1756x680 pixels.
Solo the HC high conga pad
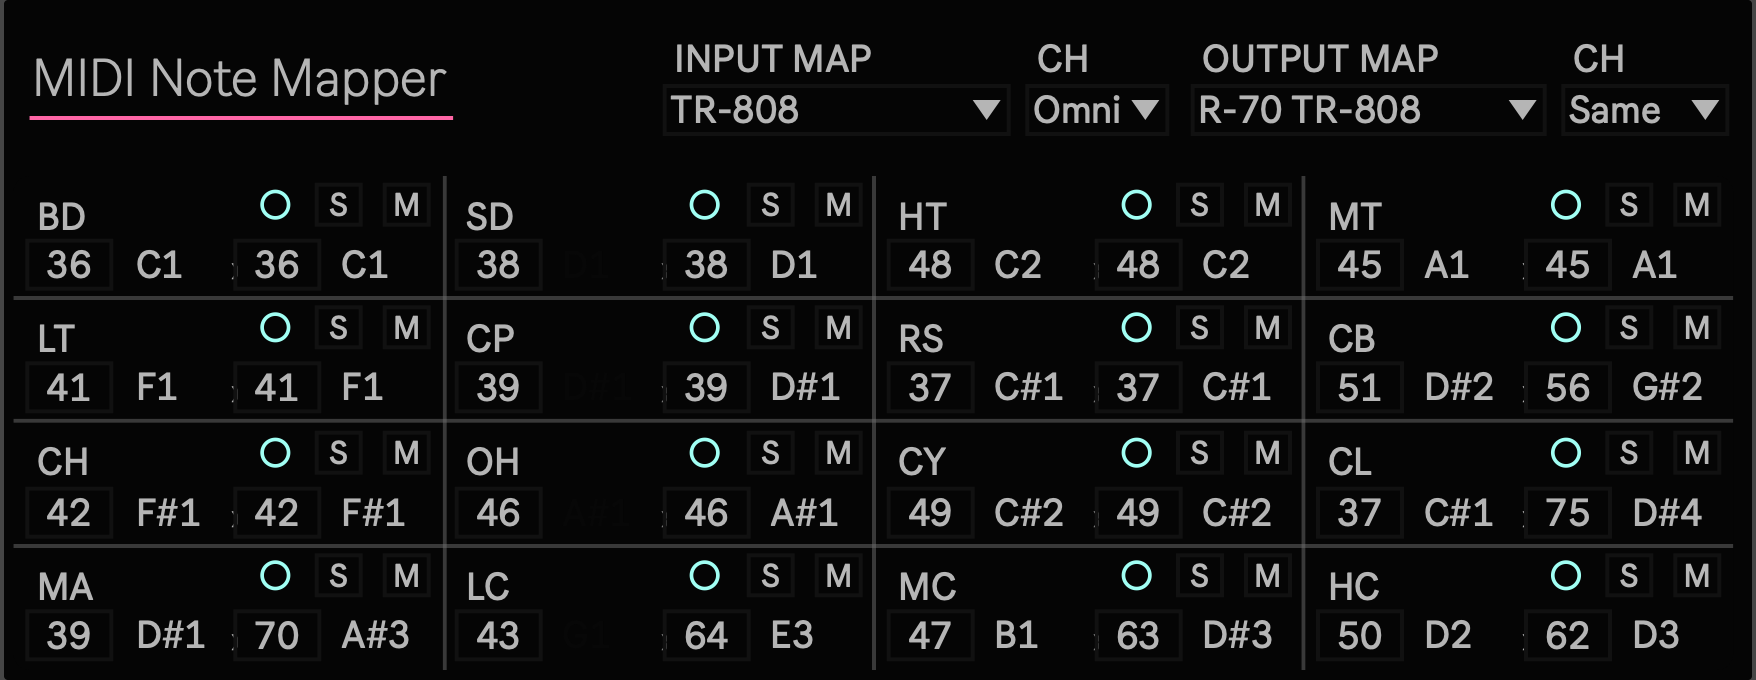tap(1629, 575)
